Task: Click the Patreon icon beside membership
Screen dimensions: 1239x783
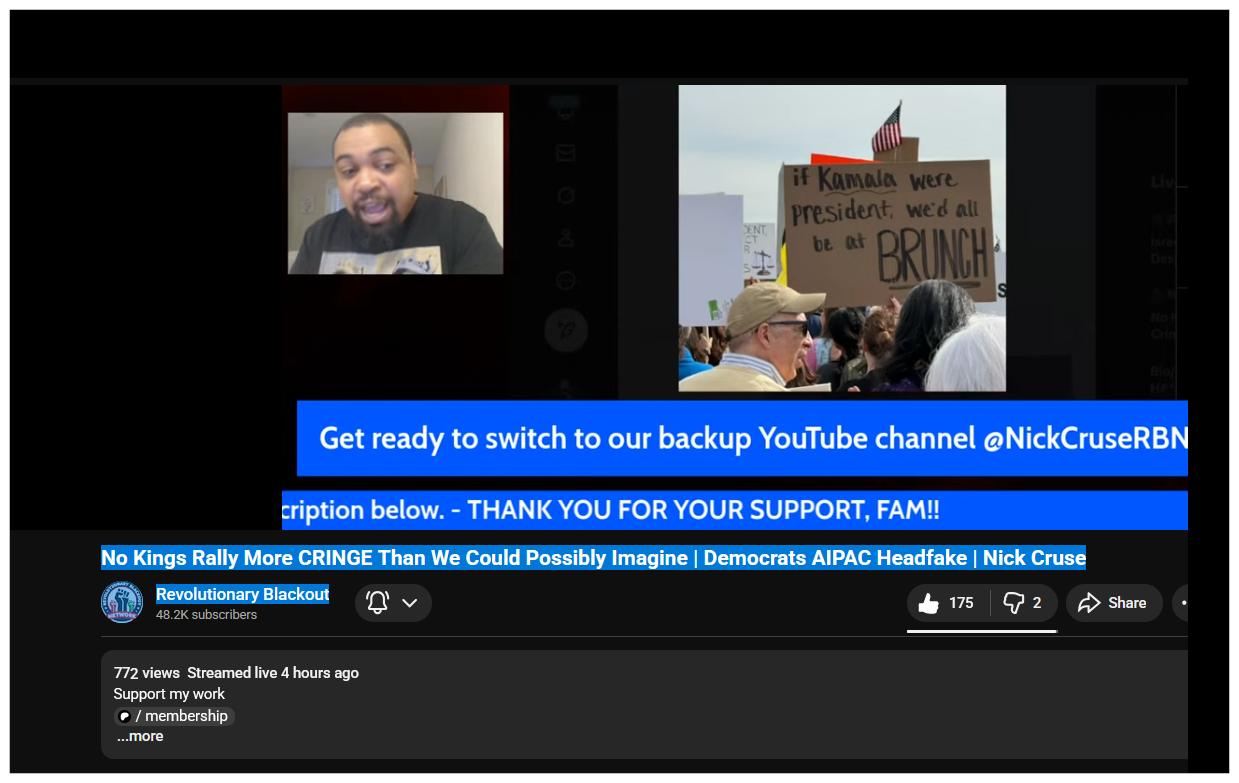Action: click(125, 716)
